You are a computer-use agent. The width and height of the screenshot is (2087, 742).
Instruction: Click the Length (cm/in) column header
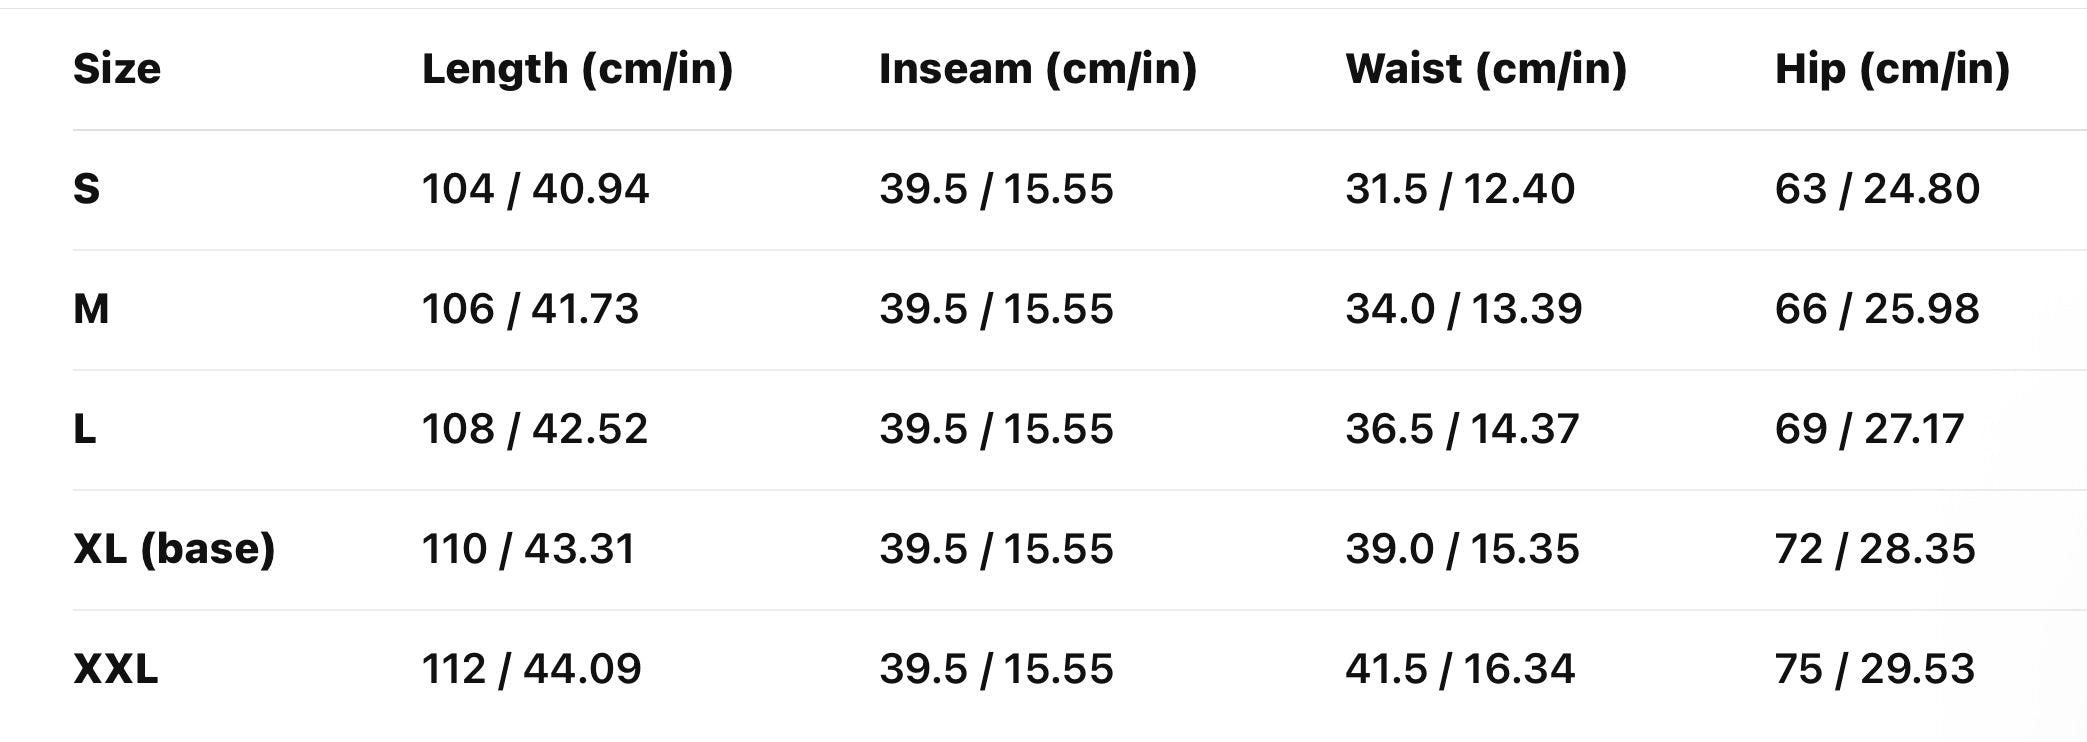[x=577, y=69]
